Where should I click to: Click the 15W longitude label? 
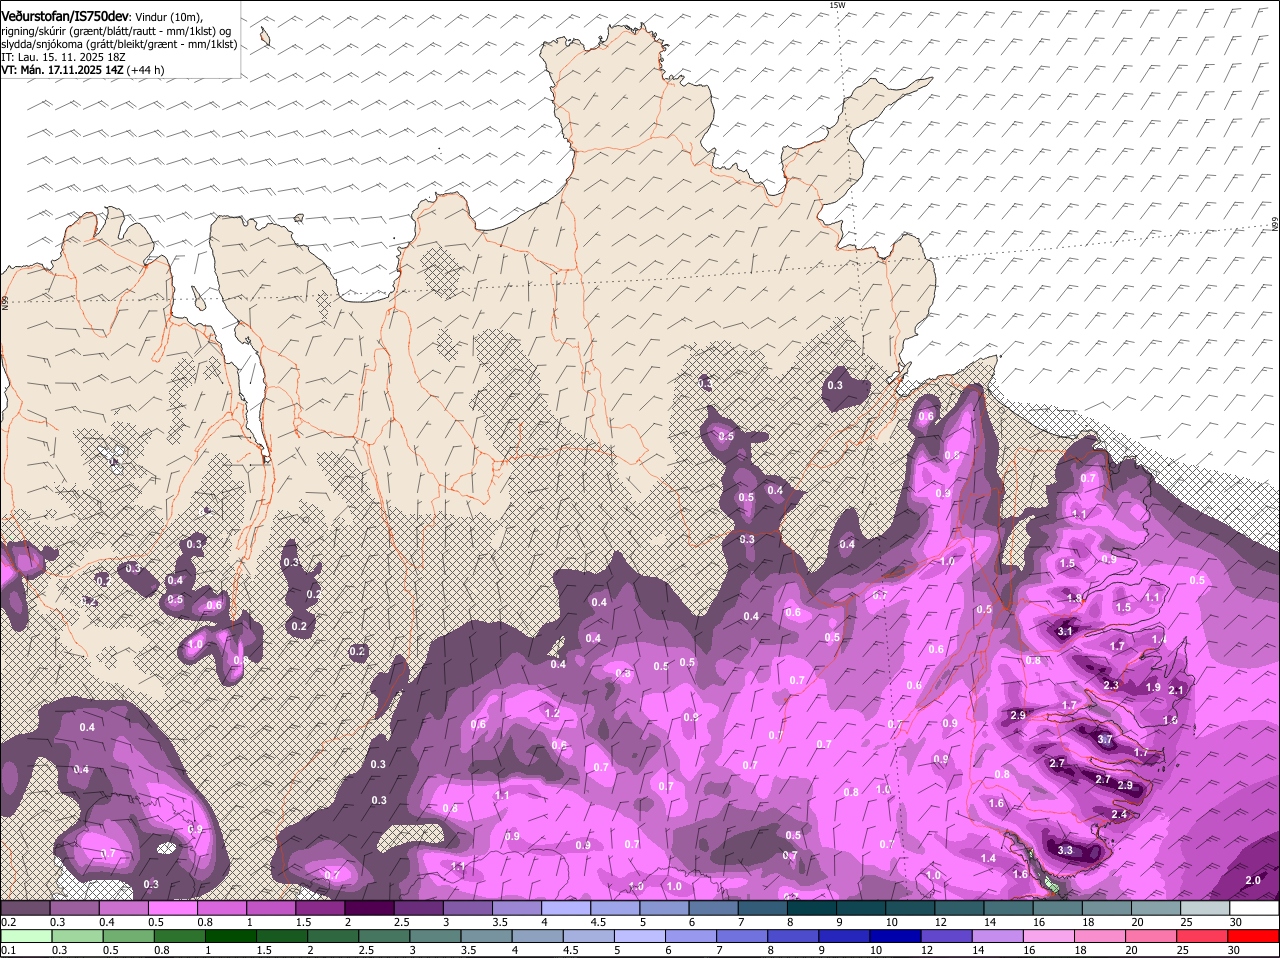[837, 5]
